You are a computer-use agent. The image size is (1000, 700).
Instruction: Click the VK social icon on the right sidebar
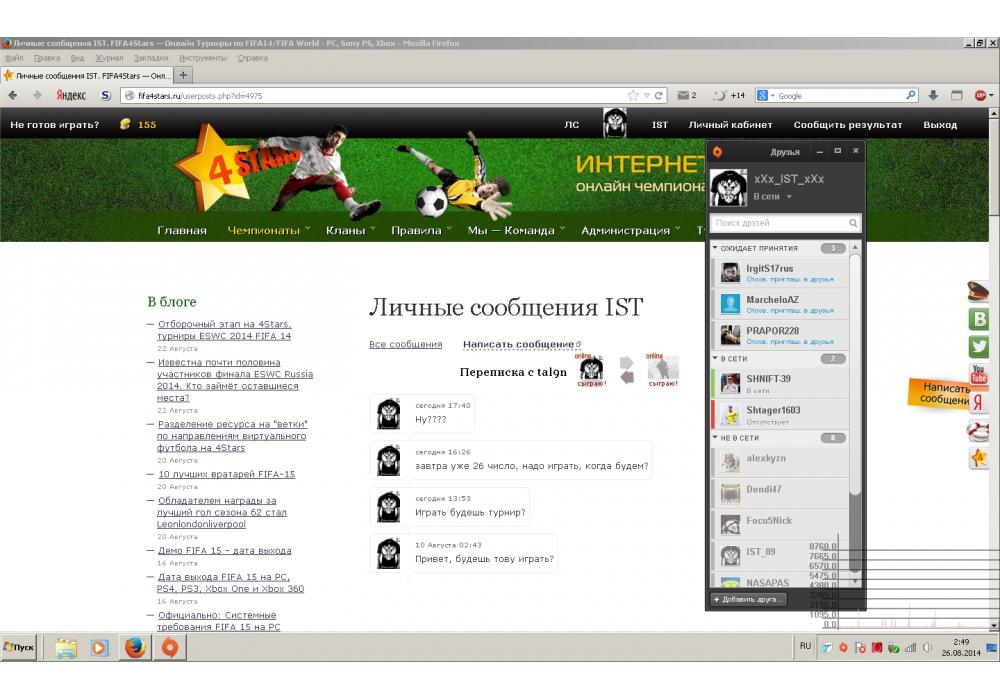(x=979, y=319)
